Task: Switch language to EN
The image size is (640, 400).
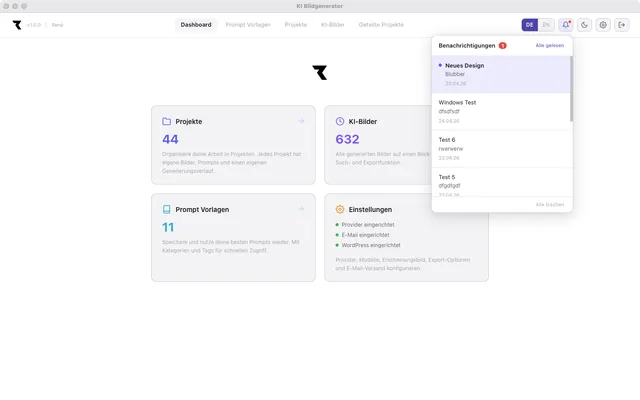Action: pyautogui.click(x=546, y=25)
